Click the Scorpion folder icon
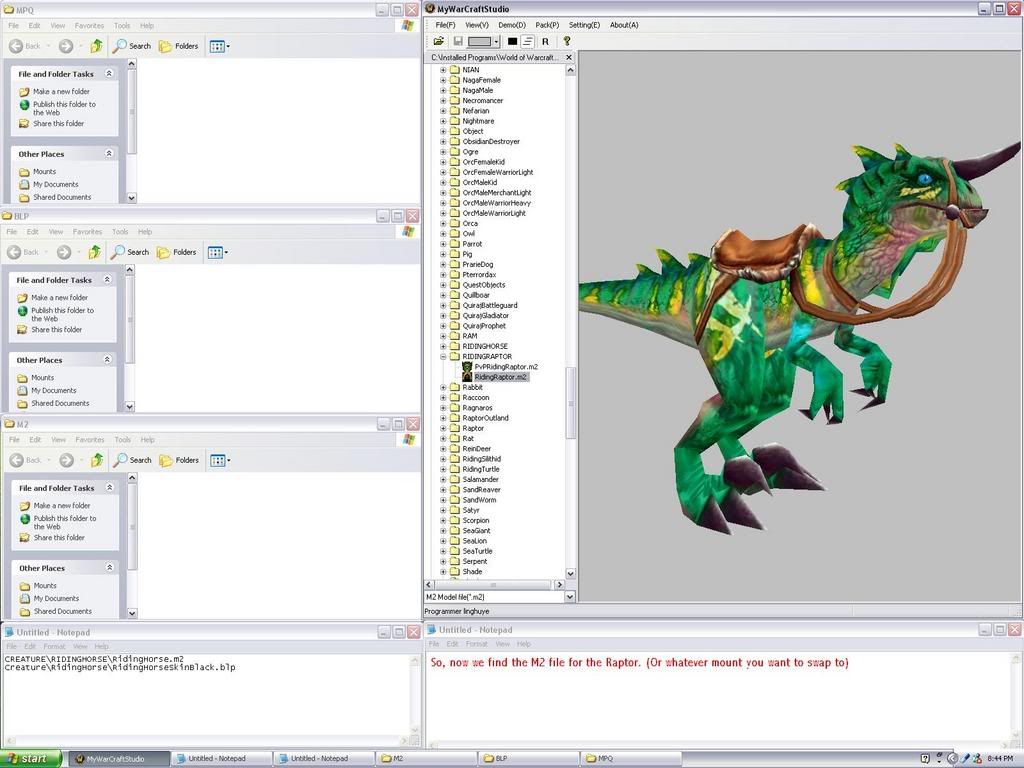 click(x=455, y=520)
